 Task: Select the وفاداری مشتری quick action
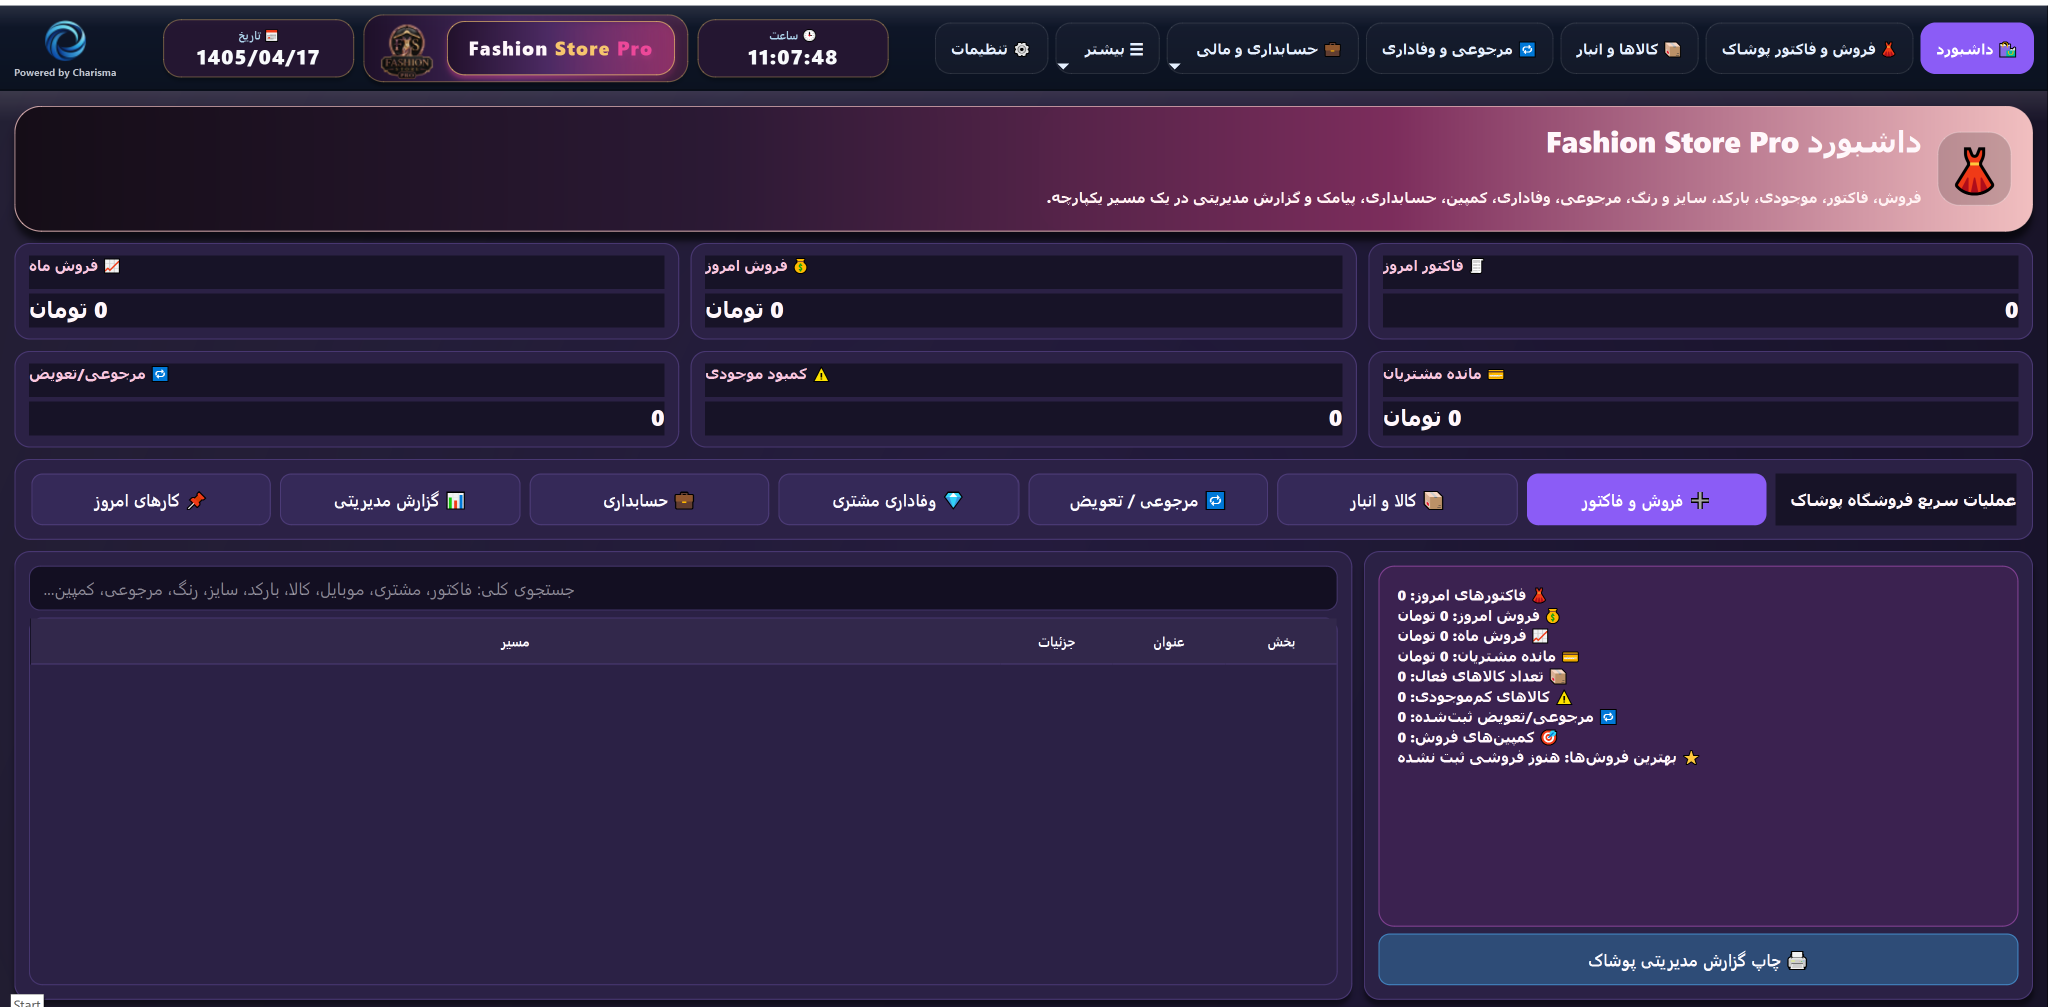click(898, 500)
